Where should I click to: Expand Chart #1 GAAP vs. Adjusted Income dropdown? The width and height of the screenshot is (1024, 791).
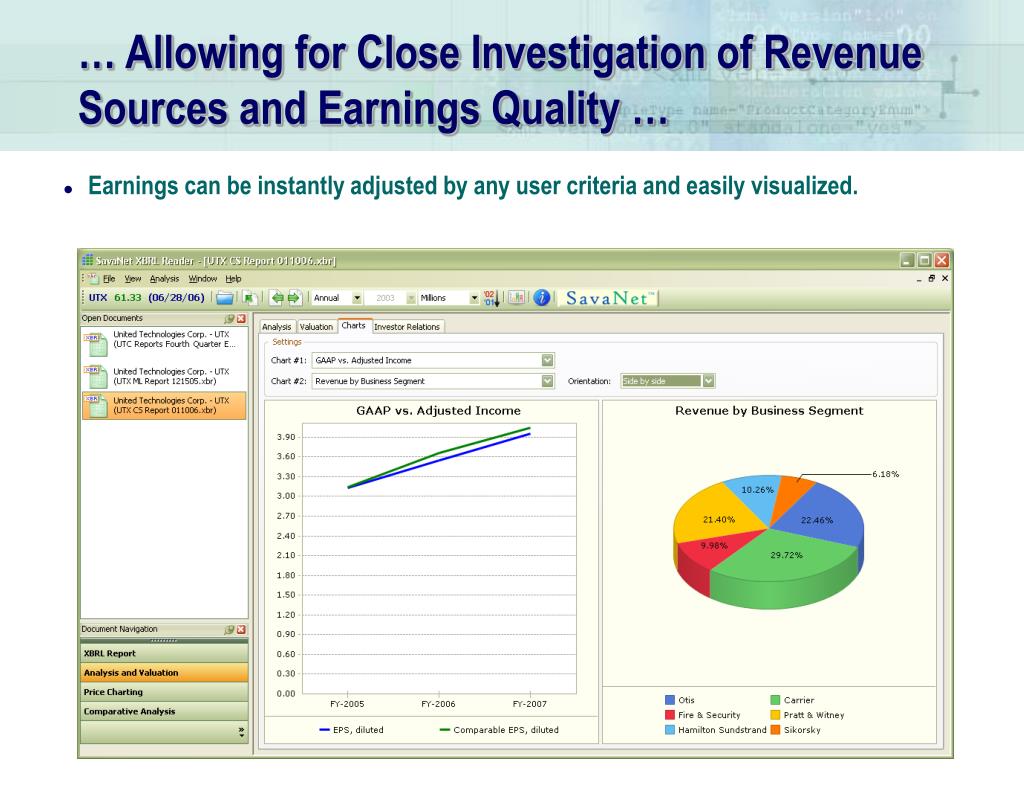pos(547,361)
